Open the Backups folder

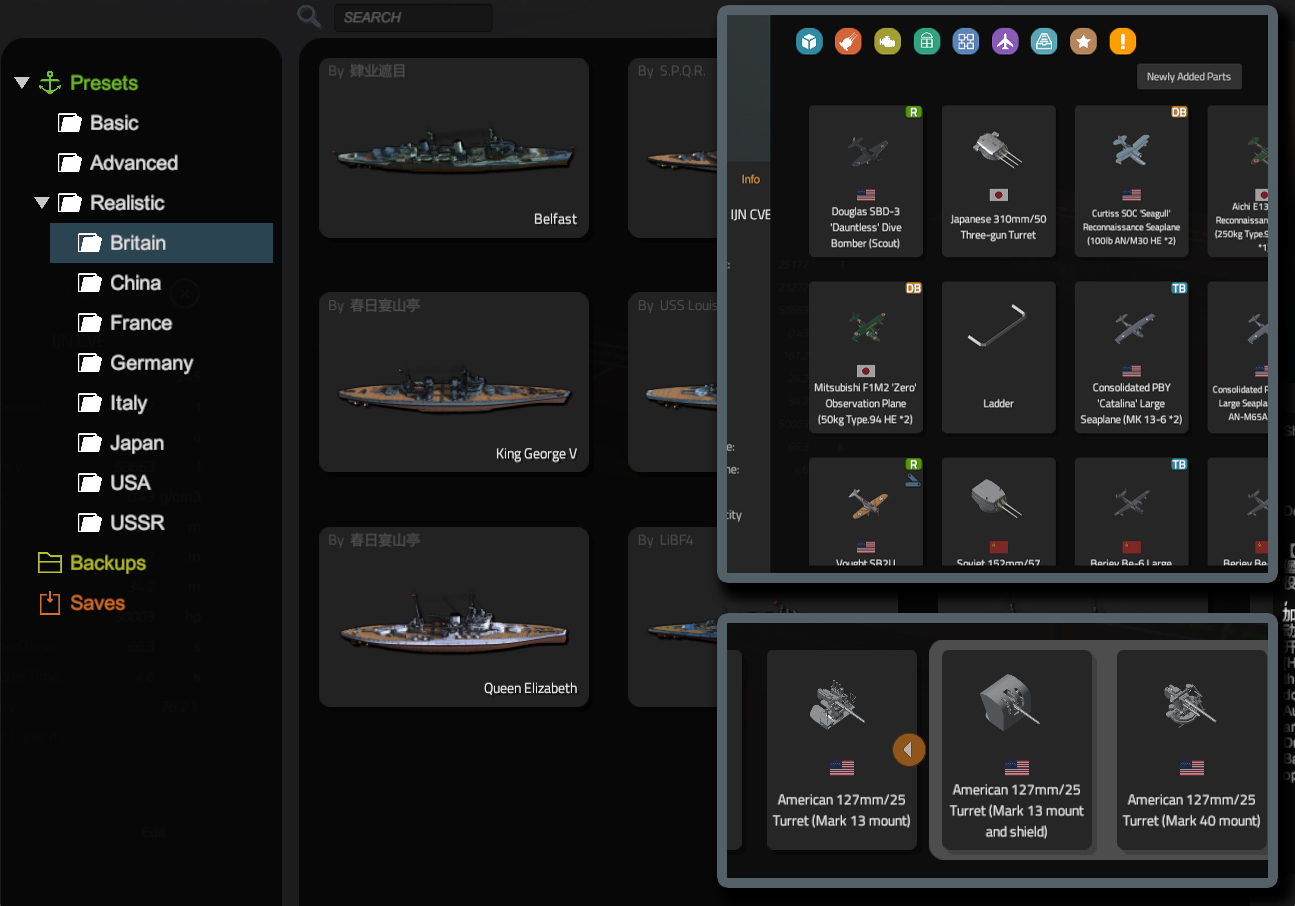pyautogui.click(x=107, y=563)
